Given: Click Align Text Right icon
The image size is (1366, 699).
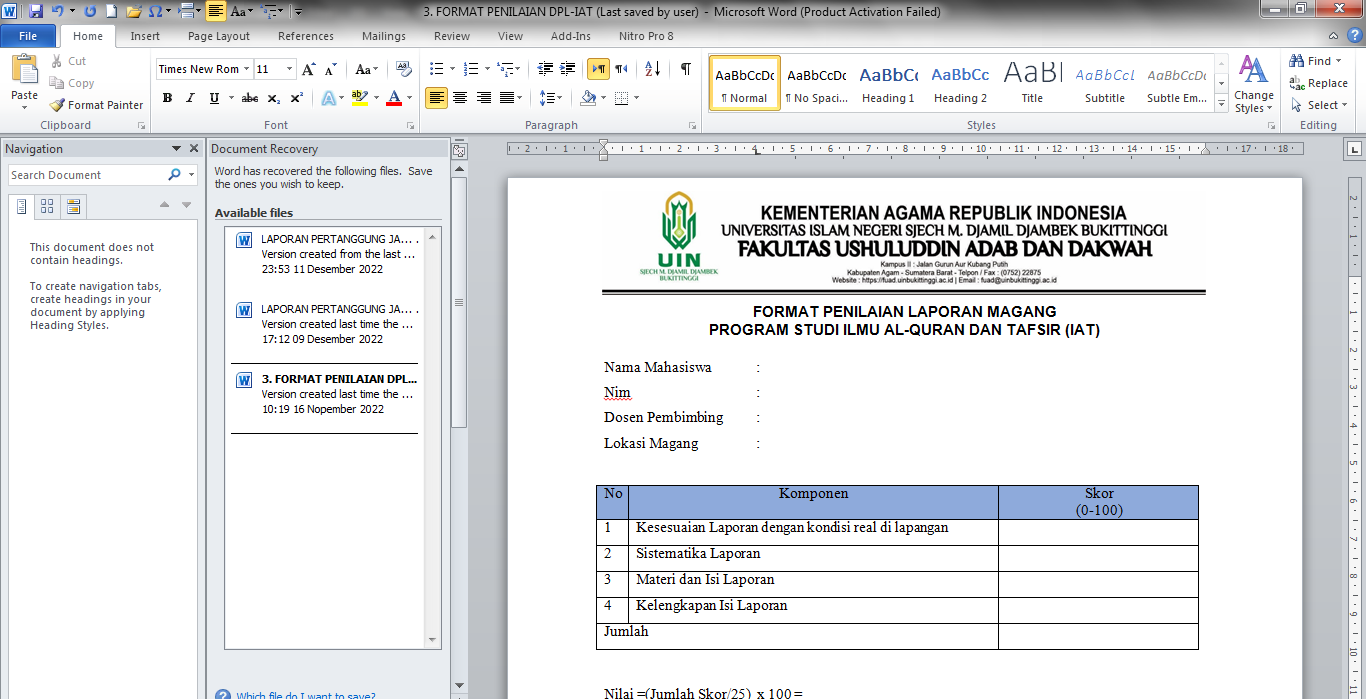Looking at the screenshot, I should coord(484,98).
